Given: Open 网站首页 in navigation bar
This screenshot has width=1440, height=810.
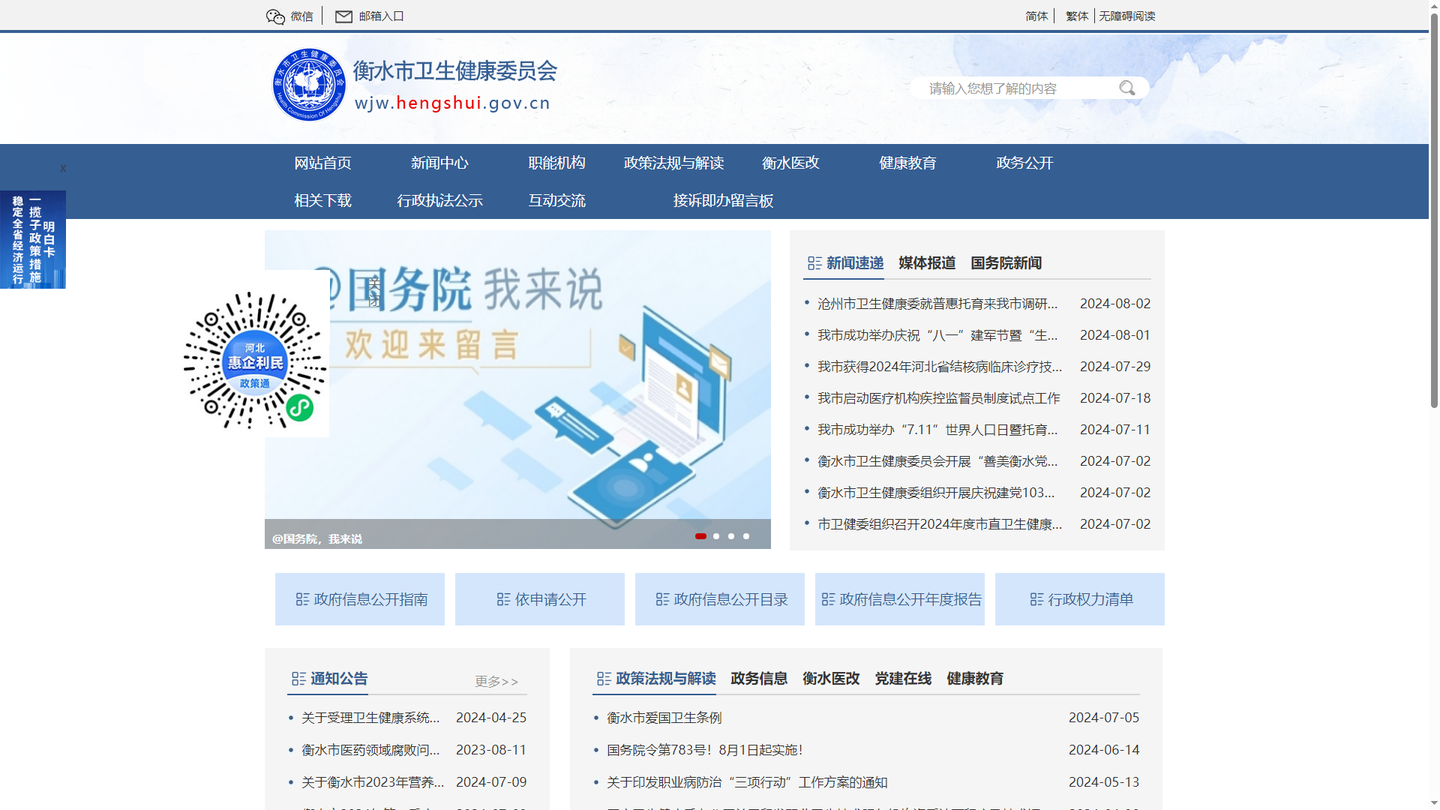Looking at the screenshot, I should coord(323,163).
